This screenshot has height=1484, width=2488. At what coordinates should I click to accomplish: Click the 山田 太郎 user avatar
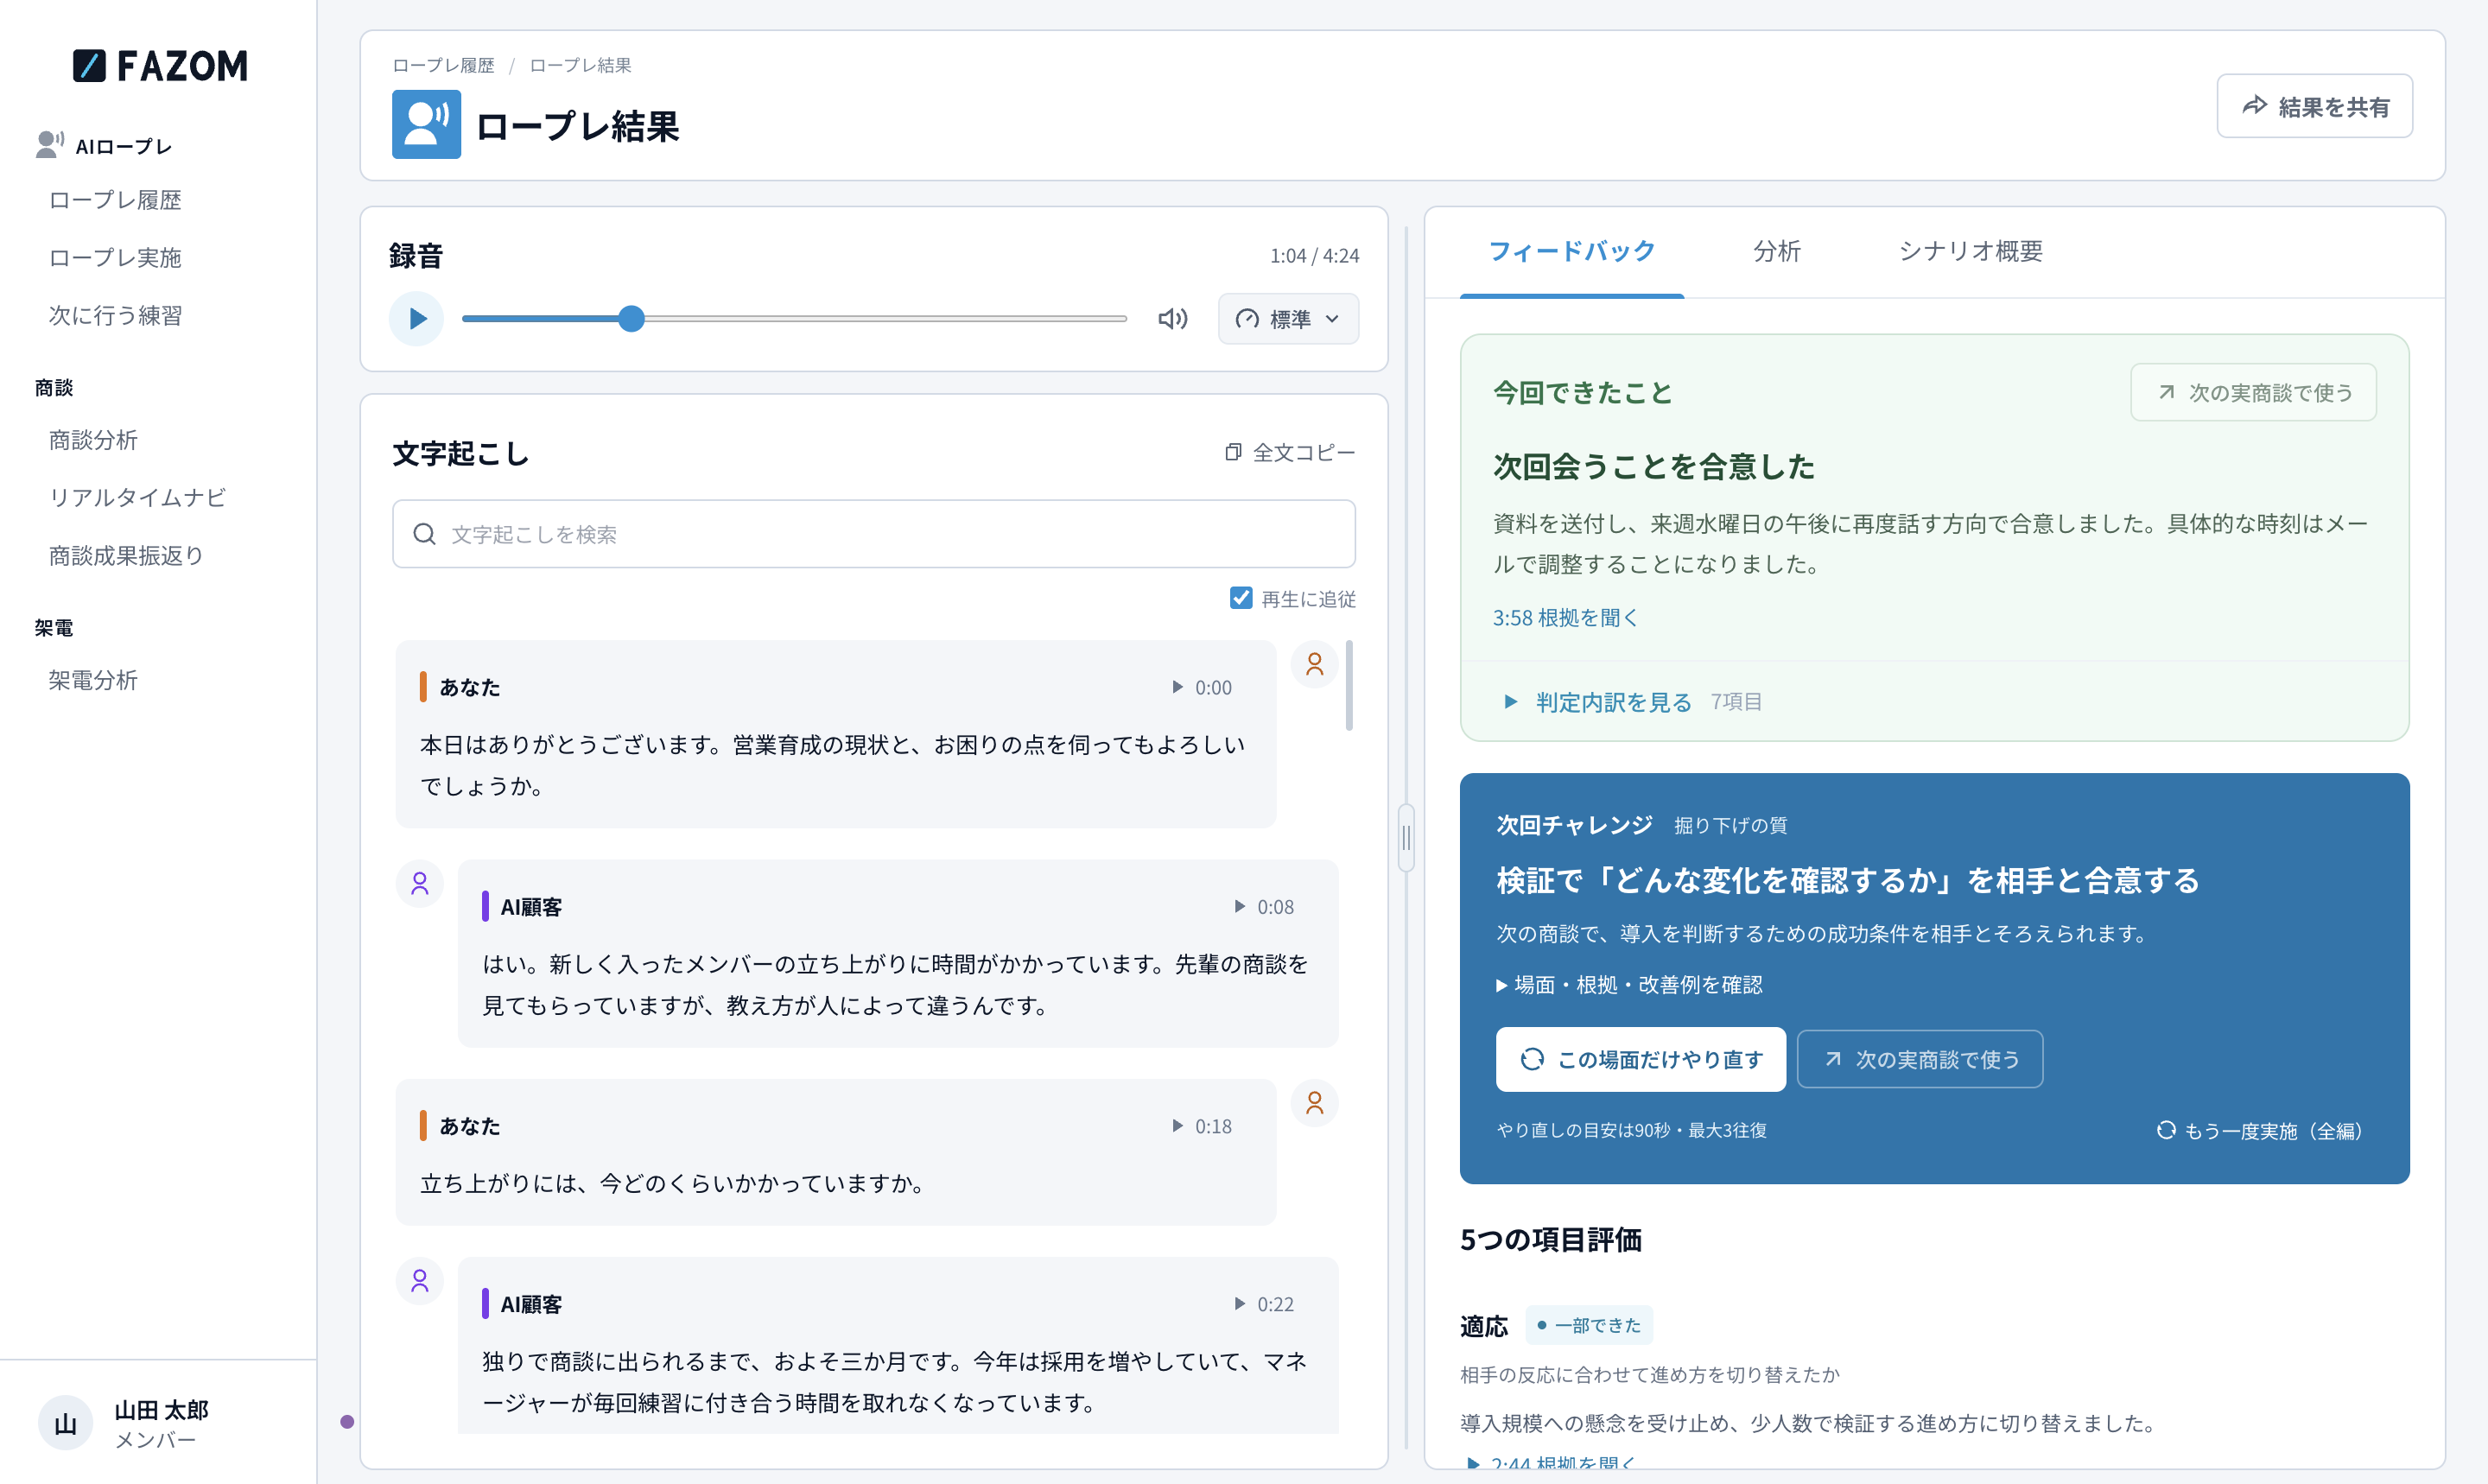[66, 1424]
